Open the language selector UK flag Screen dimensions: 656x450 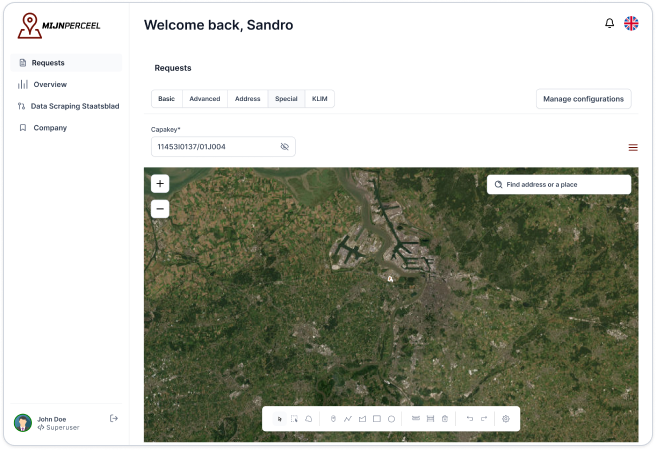coord(632,23)
